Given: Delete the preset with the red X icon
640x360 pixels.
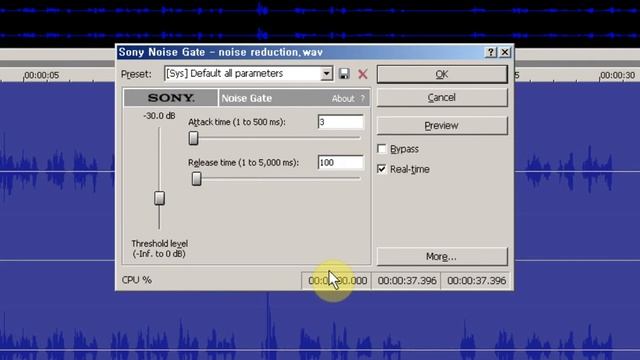Looking at the screenshot, I should pyautogui.click(x=362, y=74).
